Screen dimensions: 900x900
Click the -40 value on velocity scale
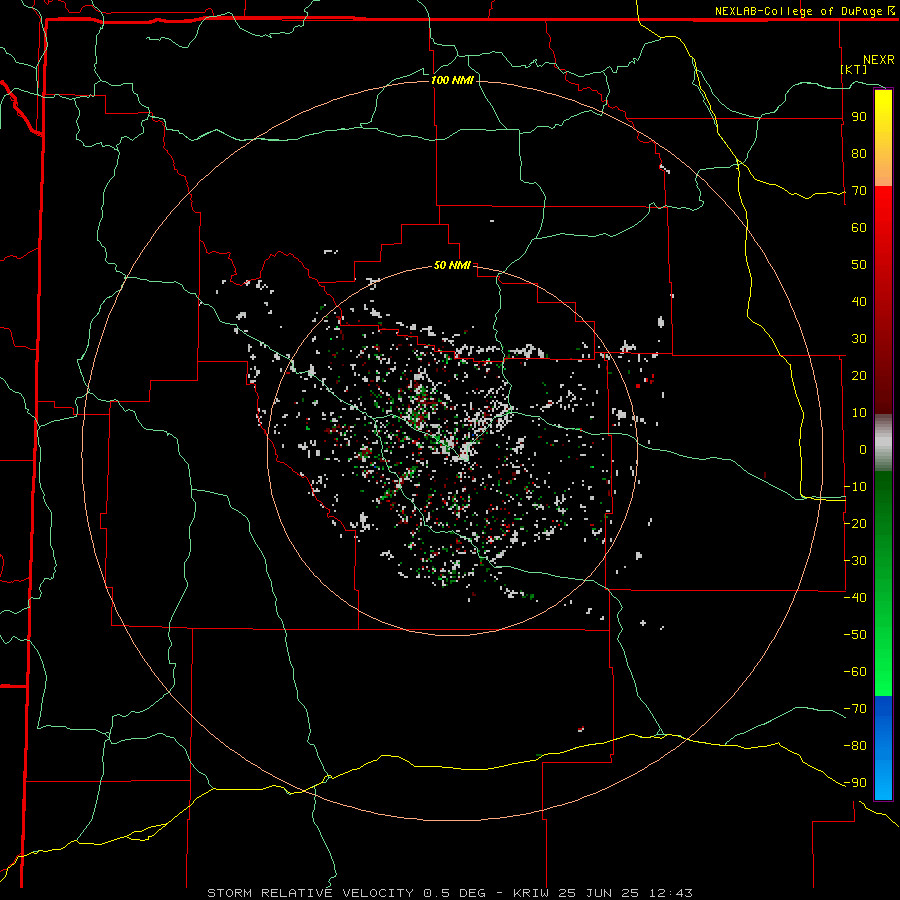pyautogui.click(x=855, y=598)
